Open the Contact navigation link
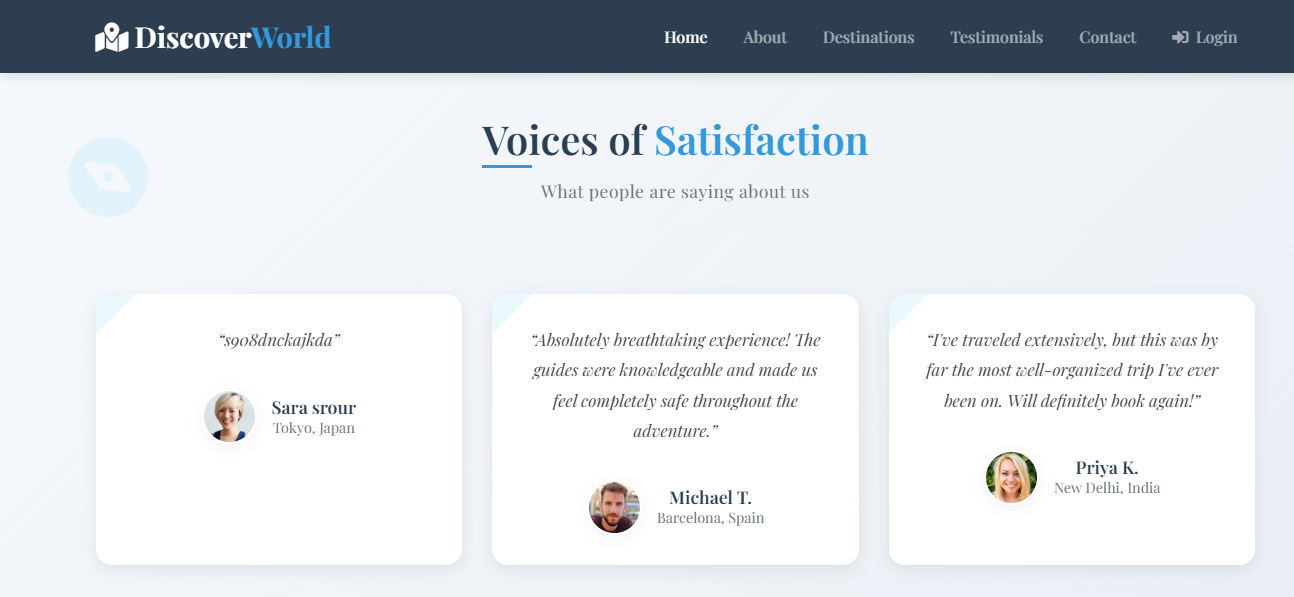The image size is (1294, 597). coord(1107,37)
